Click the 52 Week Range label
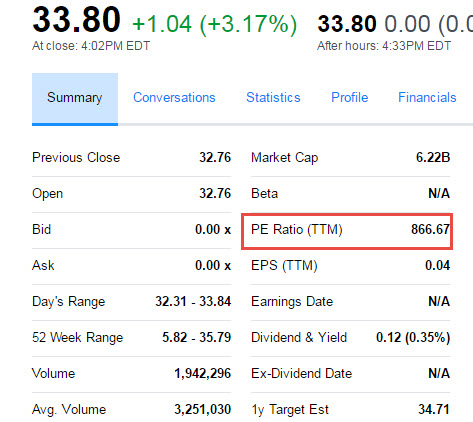The height and width of the screenshot is (422, 473). click(x=78, y=338)
